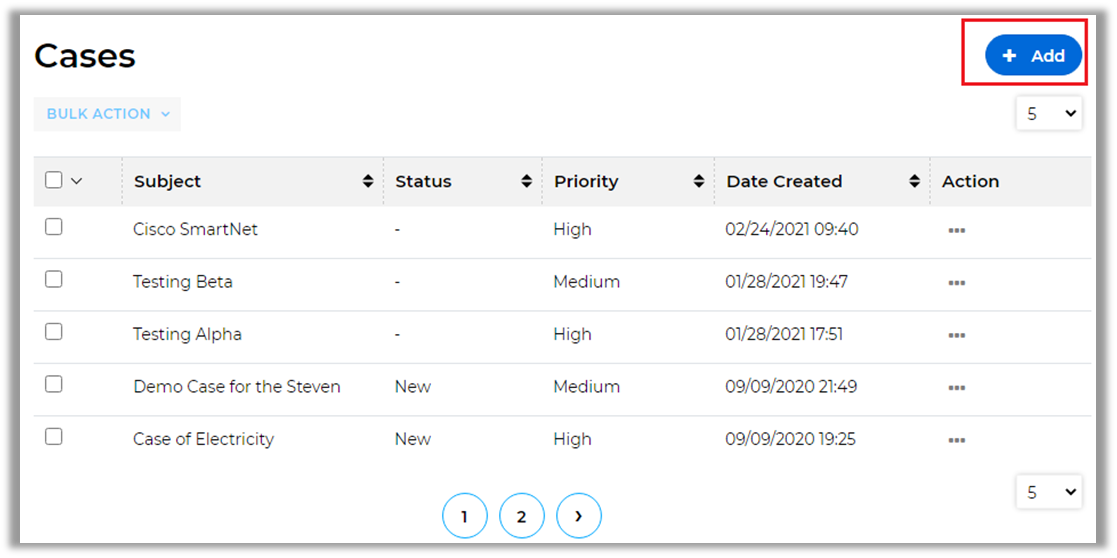Sort cases by Status sort icon
The height and width of the screenshot is (558, 1117).
coord(527,181)
